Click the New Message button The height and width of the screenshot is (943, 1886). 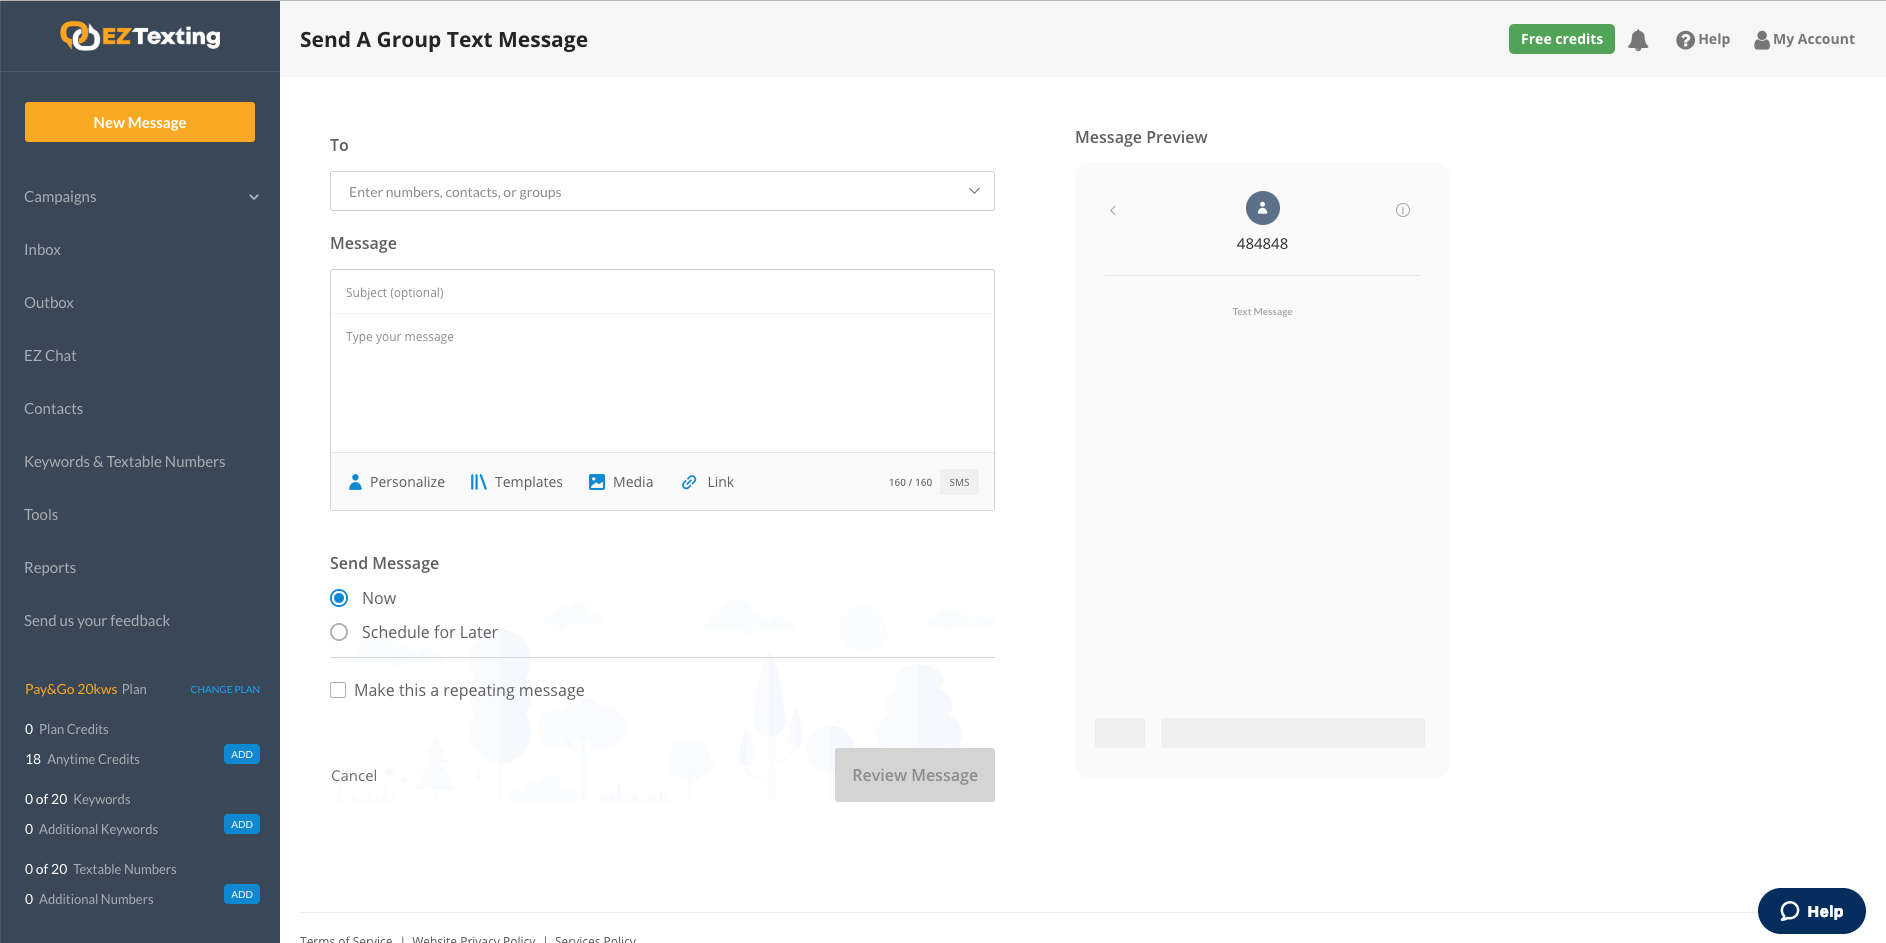pos(140,122)
